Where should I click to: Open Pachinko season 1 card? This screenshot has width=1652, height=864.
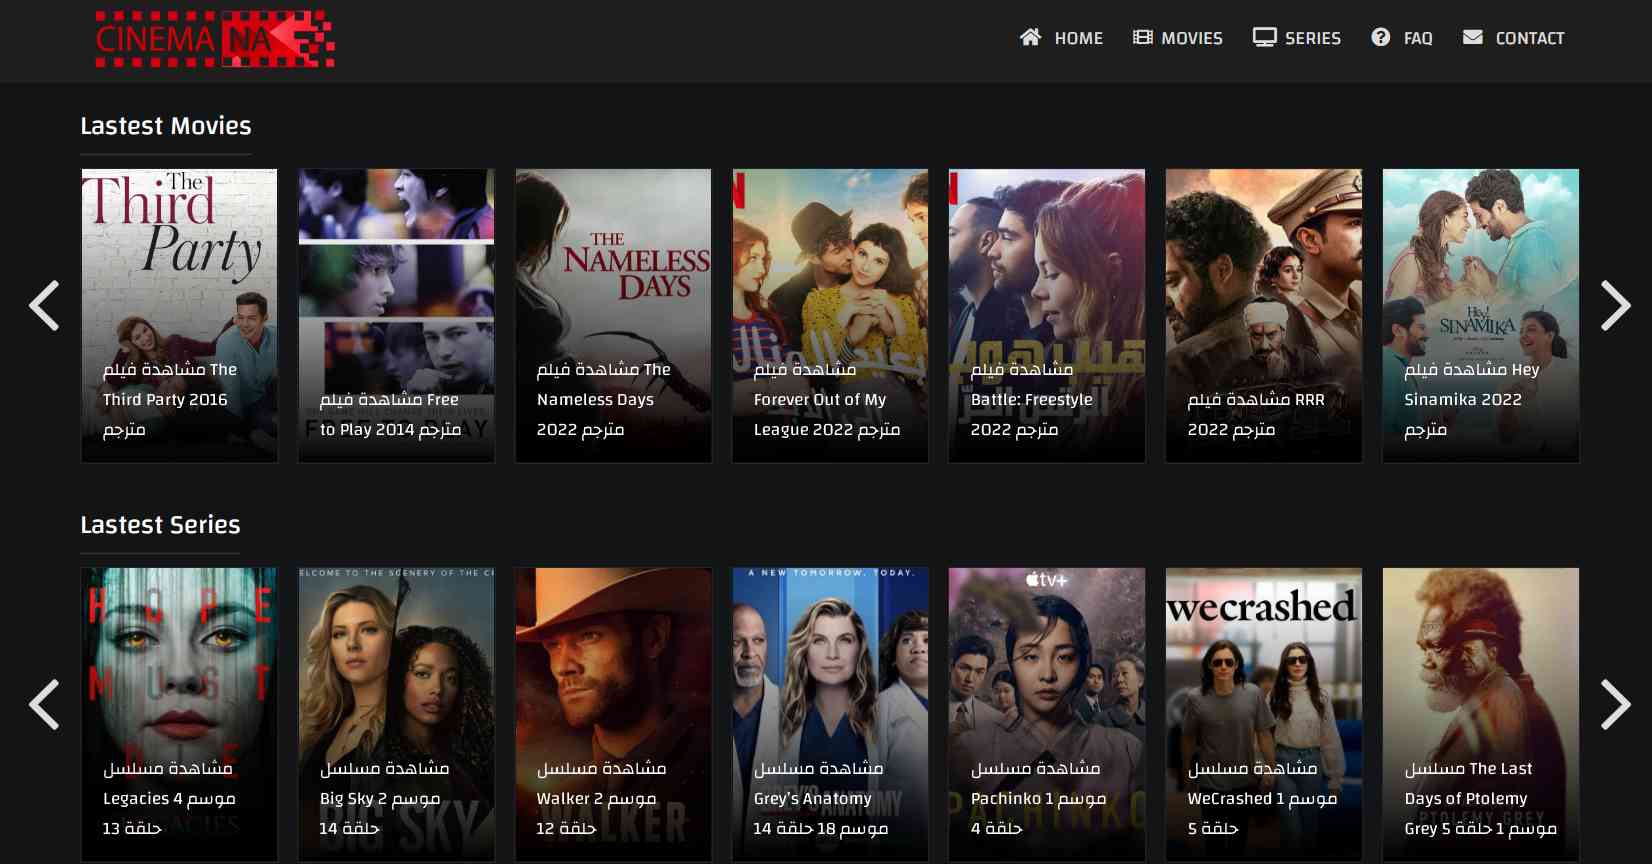(x=1047, y=714)
